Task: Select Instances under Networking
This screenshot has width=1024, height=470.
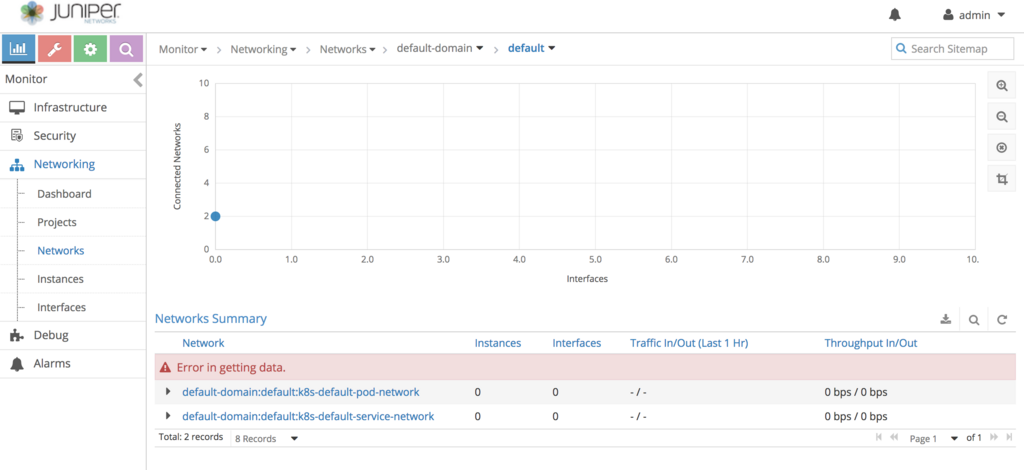Action: tap(60, 279)
